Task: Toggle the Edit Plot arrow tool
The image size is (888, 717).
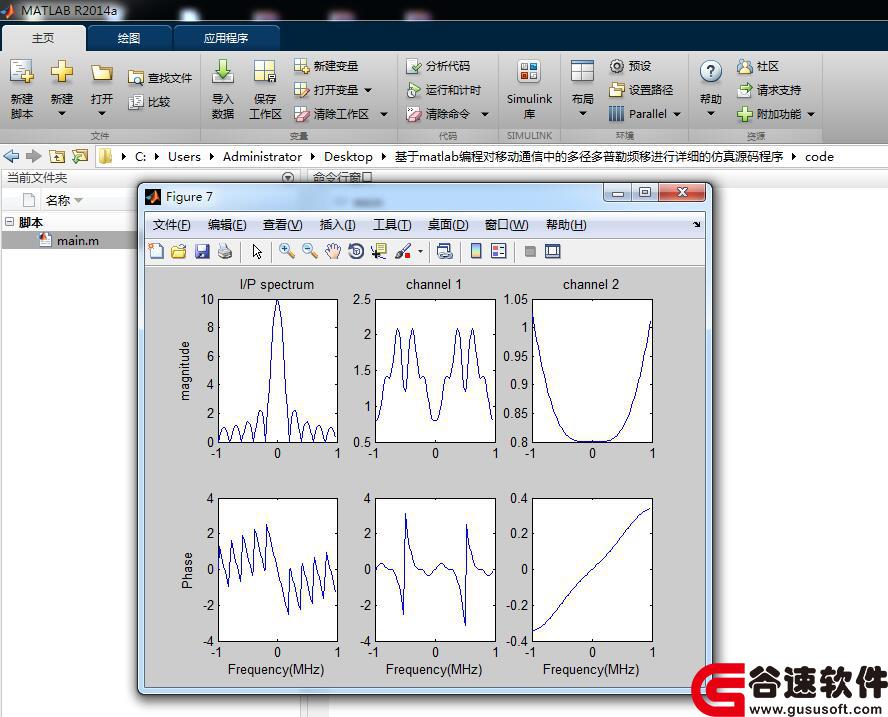Action: point(258,251)
